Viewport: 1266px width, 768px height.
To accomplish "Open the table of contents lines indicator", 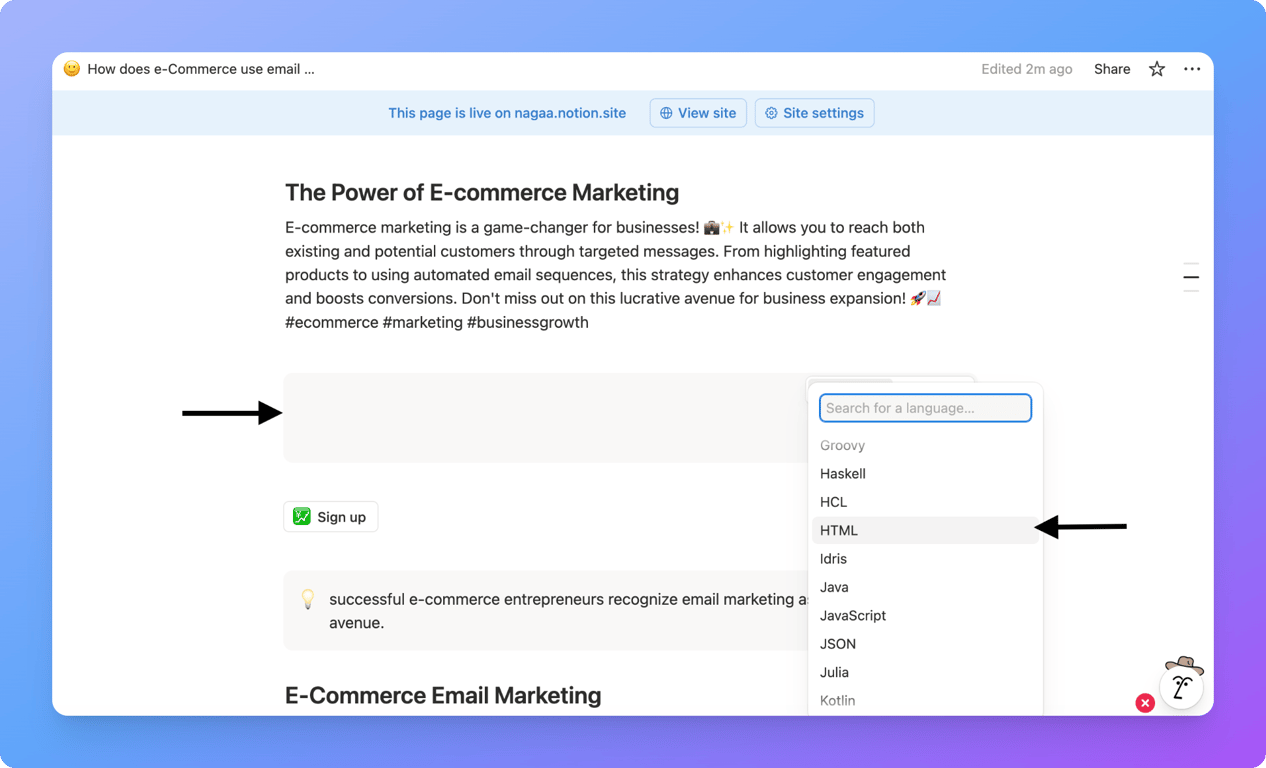I will click(x=1191, y=277).
